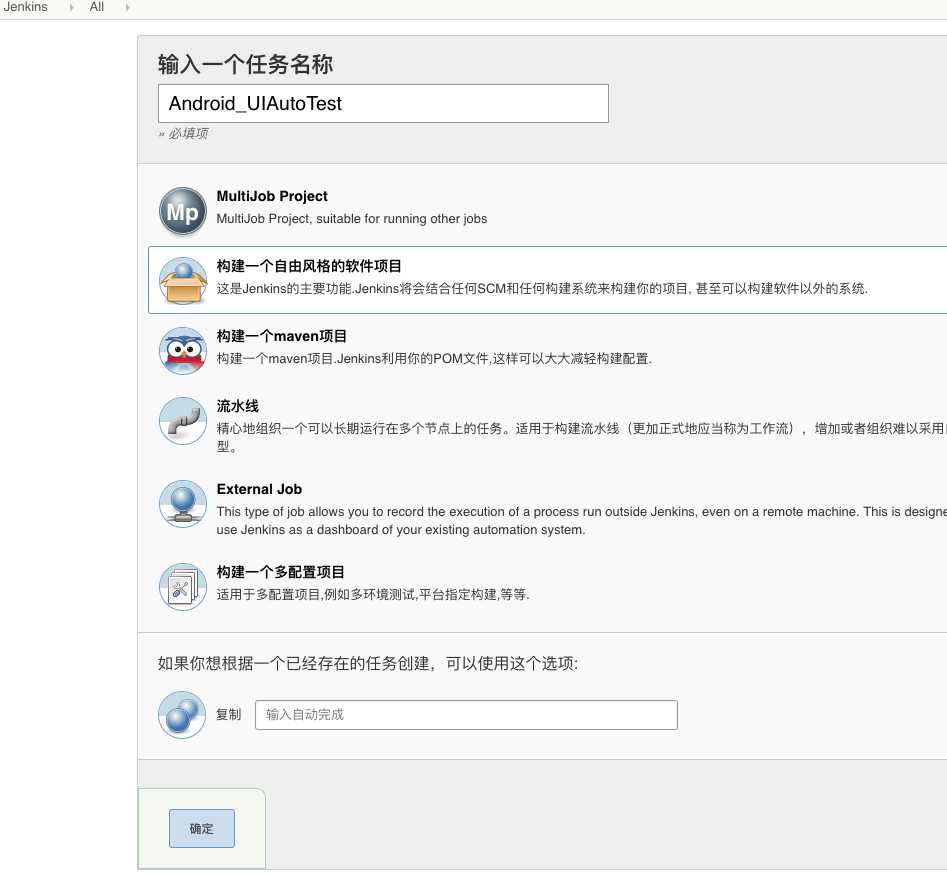
Task: Open the All breadcrumb link
Action: (97, 7)
